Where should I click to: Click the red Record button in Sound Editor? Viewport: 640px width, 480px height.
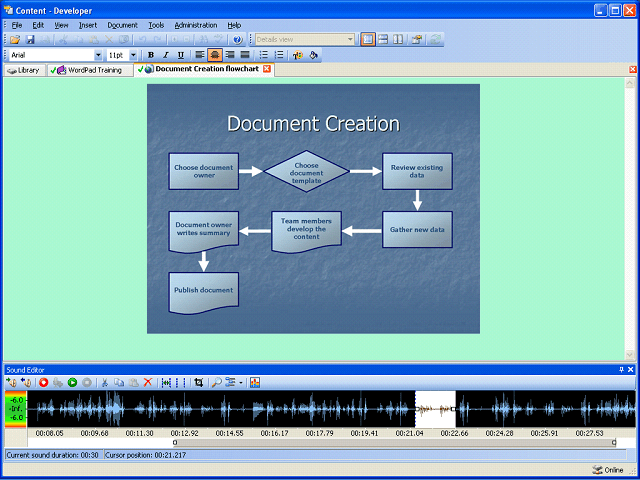tap(44, 382)
